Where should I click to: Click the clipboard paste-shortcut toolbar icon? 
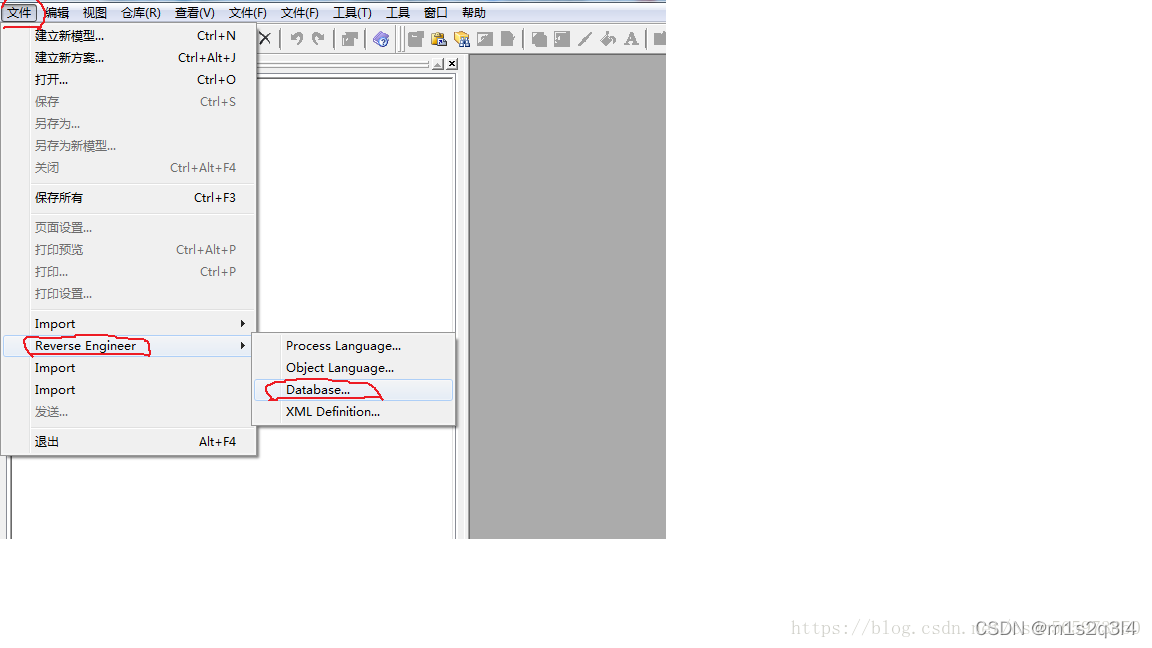tap(439, 39)
